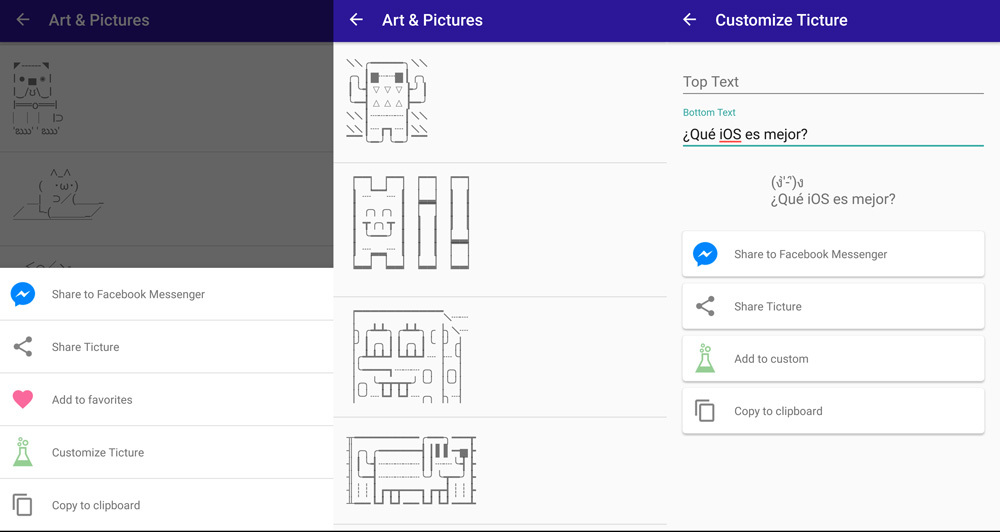
Task: Select Share to Facebook Messenger in the bottom sheet
Action: tap(128, 294)
